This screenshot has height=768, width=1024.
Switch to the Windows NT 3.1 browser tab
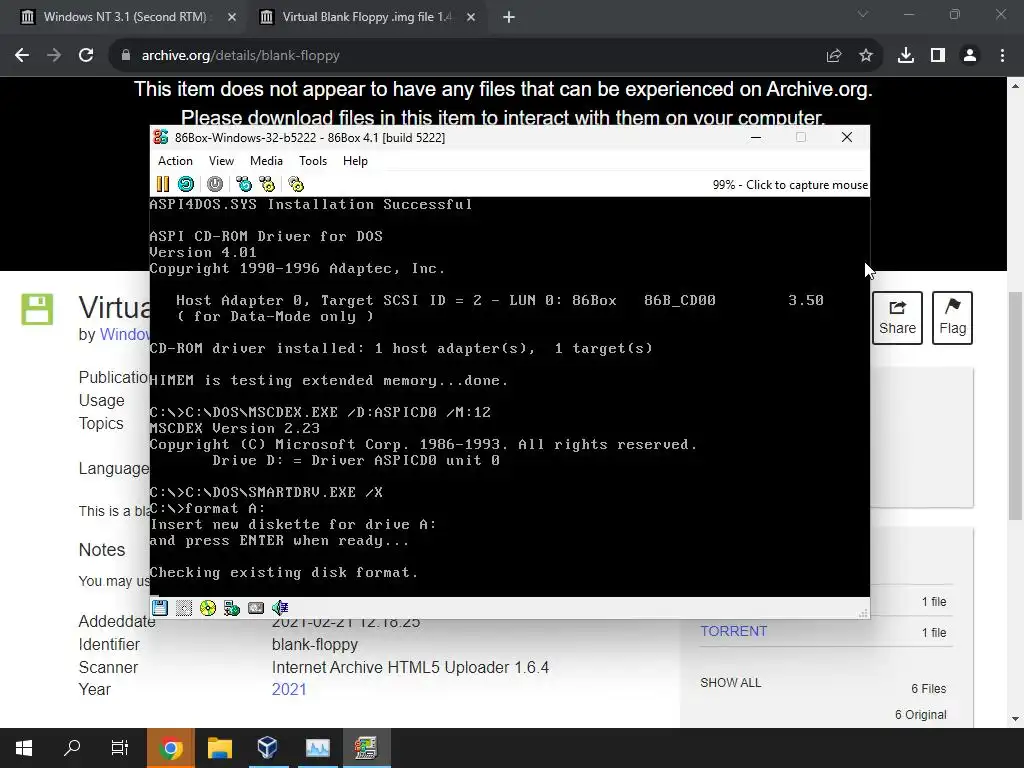pyautogui.click(x=124, y=17)
